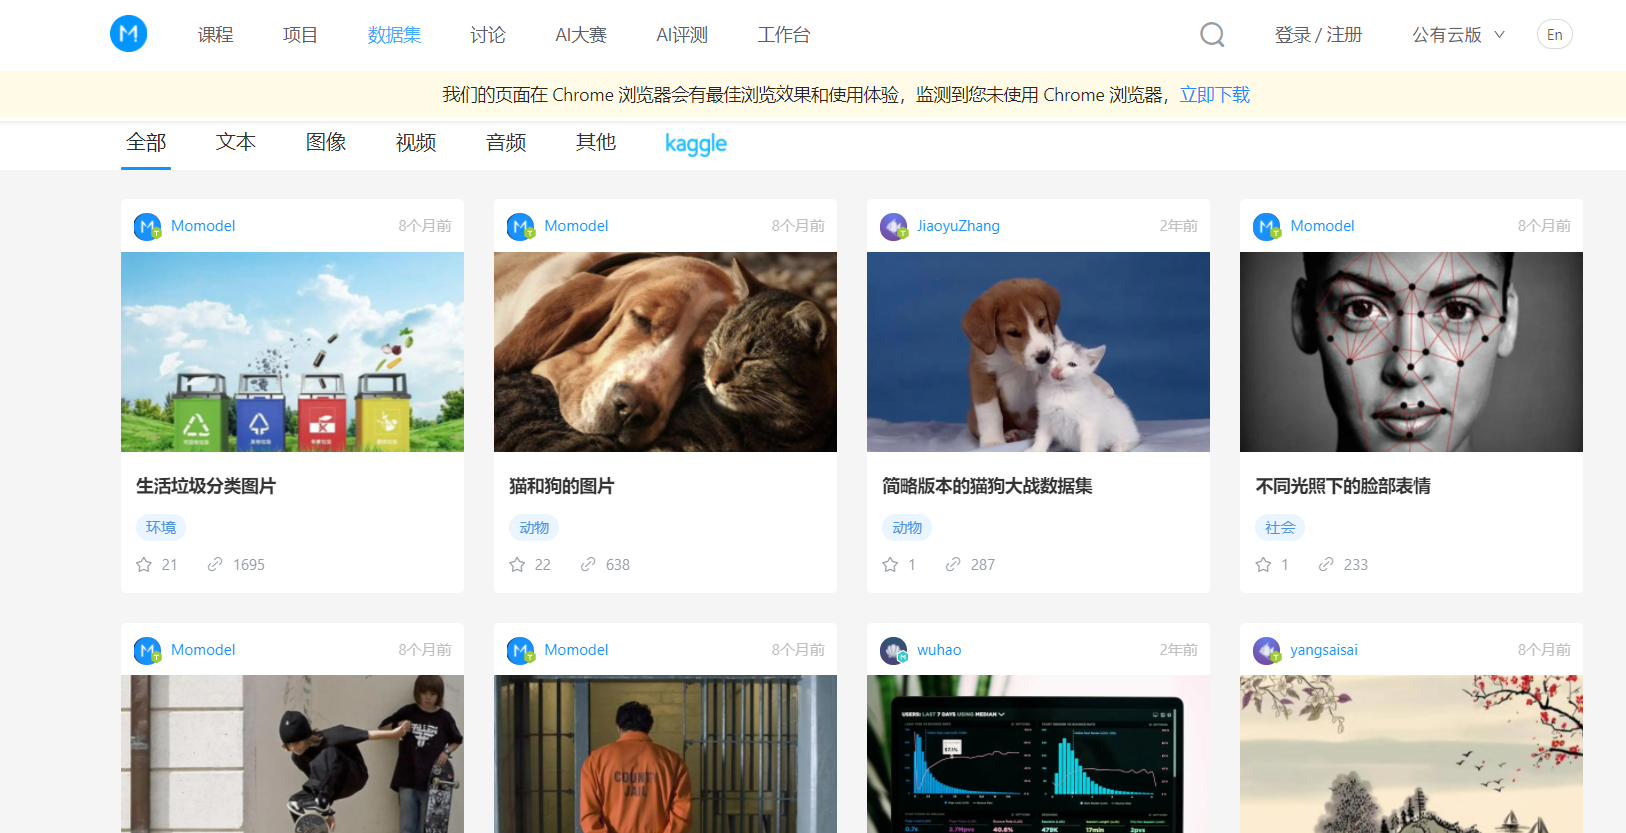The width and height of the screenshot is (1626, 833).
Task: Open JiaoyuZhang user profile name
Action: pos(958,226)
